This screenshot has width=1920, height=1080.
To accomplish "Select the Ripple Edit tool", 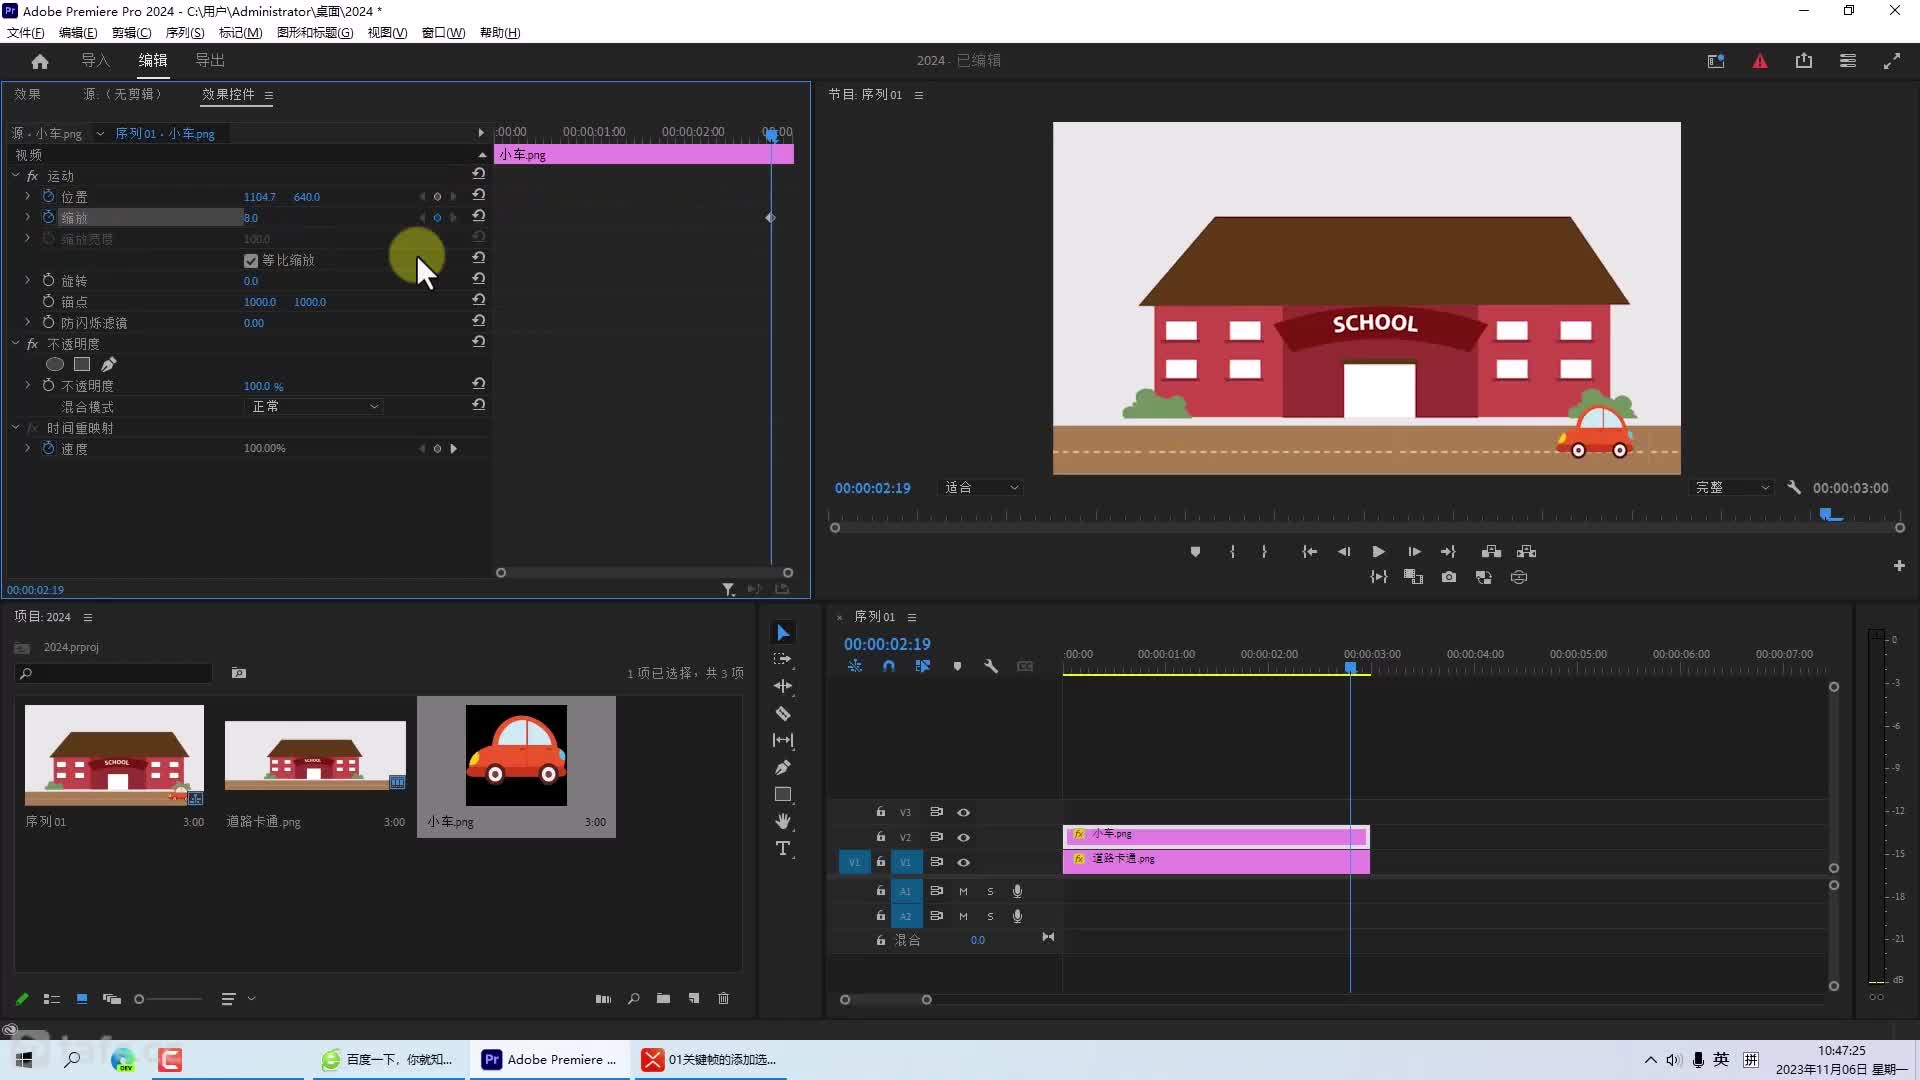I will point(783,686).
